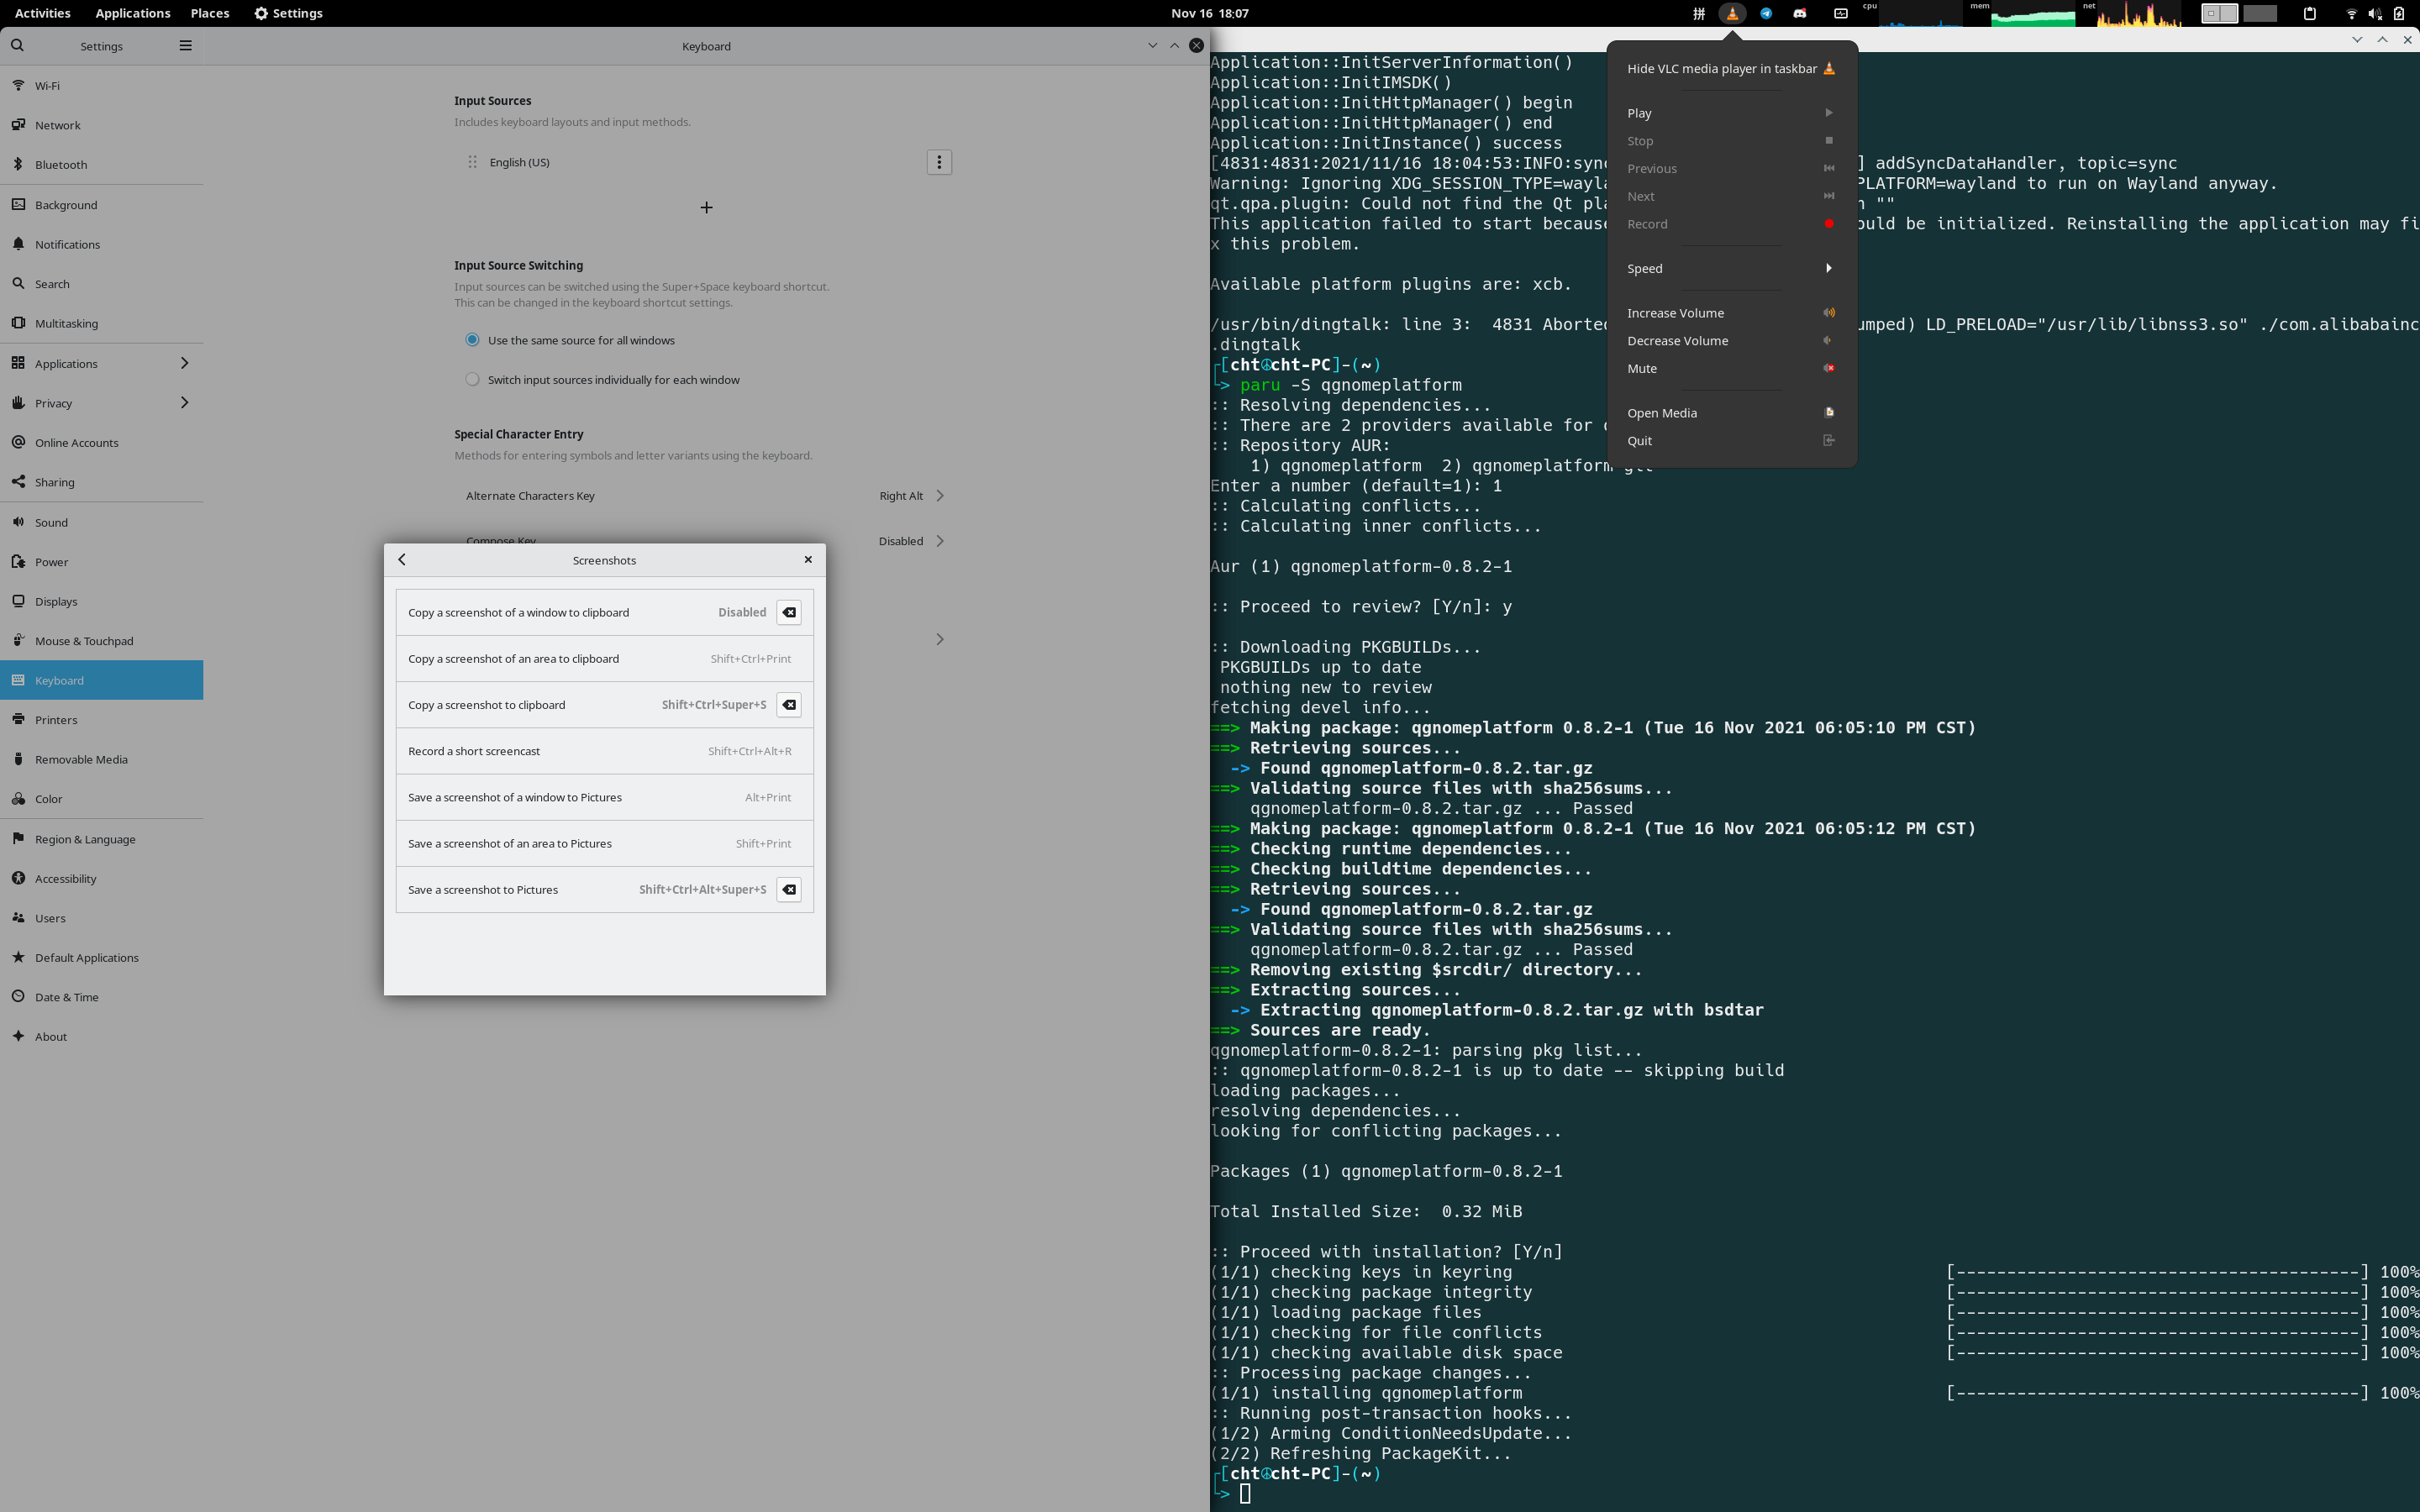Reset the window-to-clipboard screenshot shortcut
Viewport: 2420px width, 1512px height.
click(789, 612)
